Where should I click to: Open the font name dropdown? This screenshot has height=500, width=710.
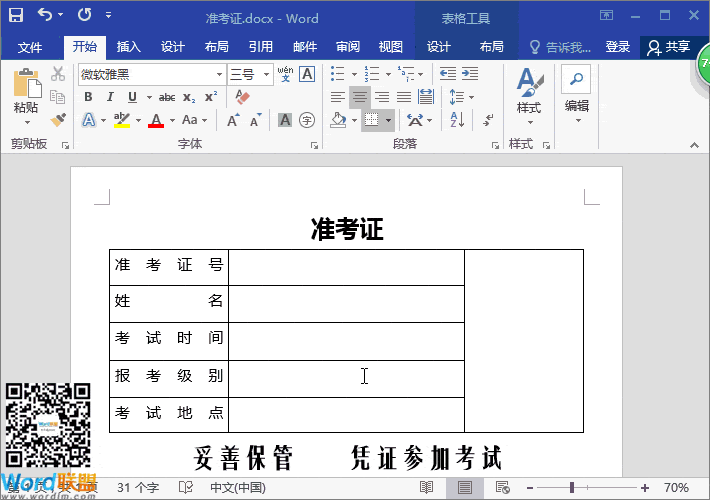(x=219, y=75)
